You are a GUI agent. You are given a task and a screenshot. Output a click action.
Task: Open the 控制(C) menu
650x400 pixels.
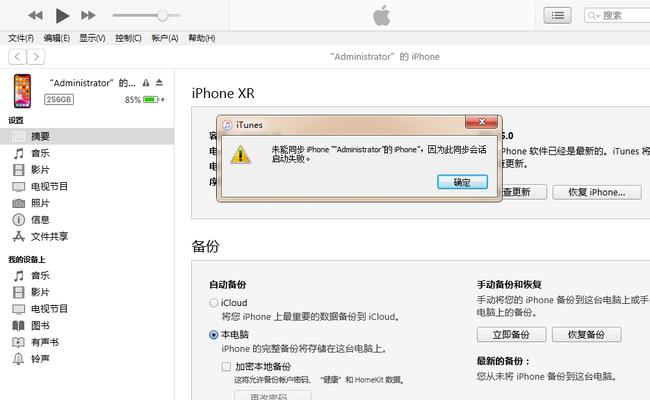tap(128, 38)
